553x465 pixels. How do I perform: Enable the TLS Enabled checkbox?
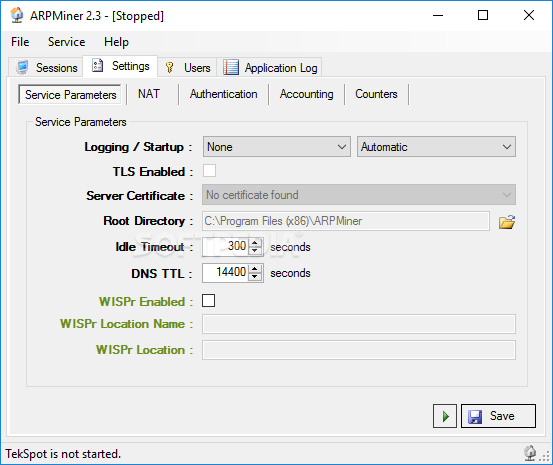coord(209,171)
